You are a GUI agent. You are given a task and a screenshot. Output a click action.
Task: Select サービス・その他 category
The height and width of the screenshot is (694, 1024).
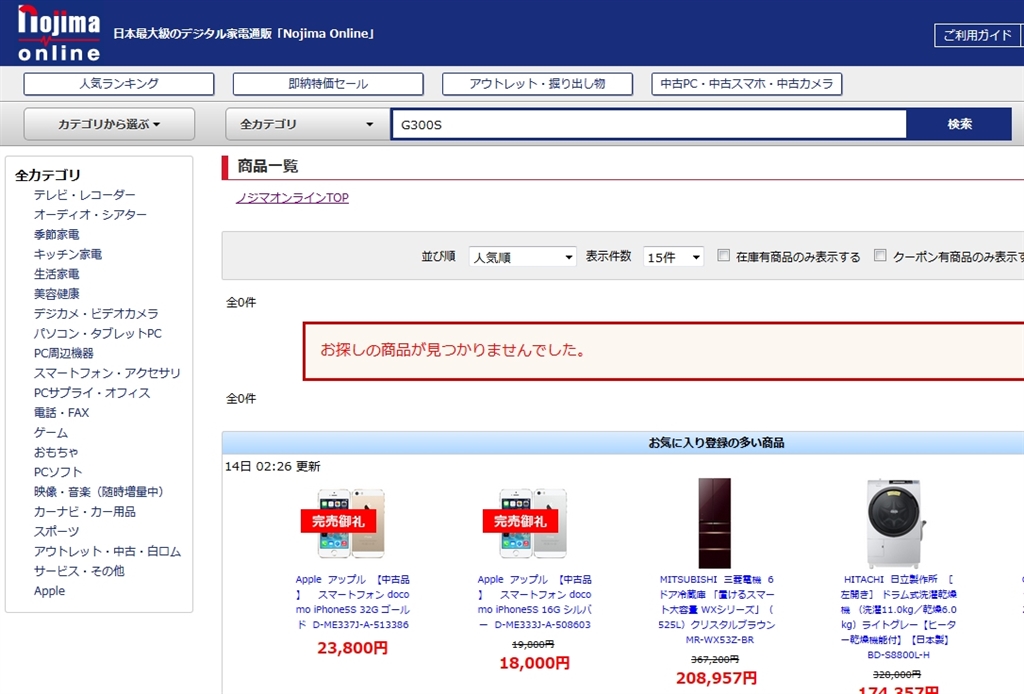pos(79,571)
